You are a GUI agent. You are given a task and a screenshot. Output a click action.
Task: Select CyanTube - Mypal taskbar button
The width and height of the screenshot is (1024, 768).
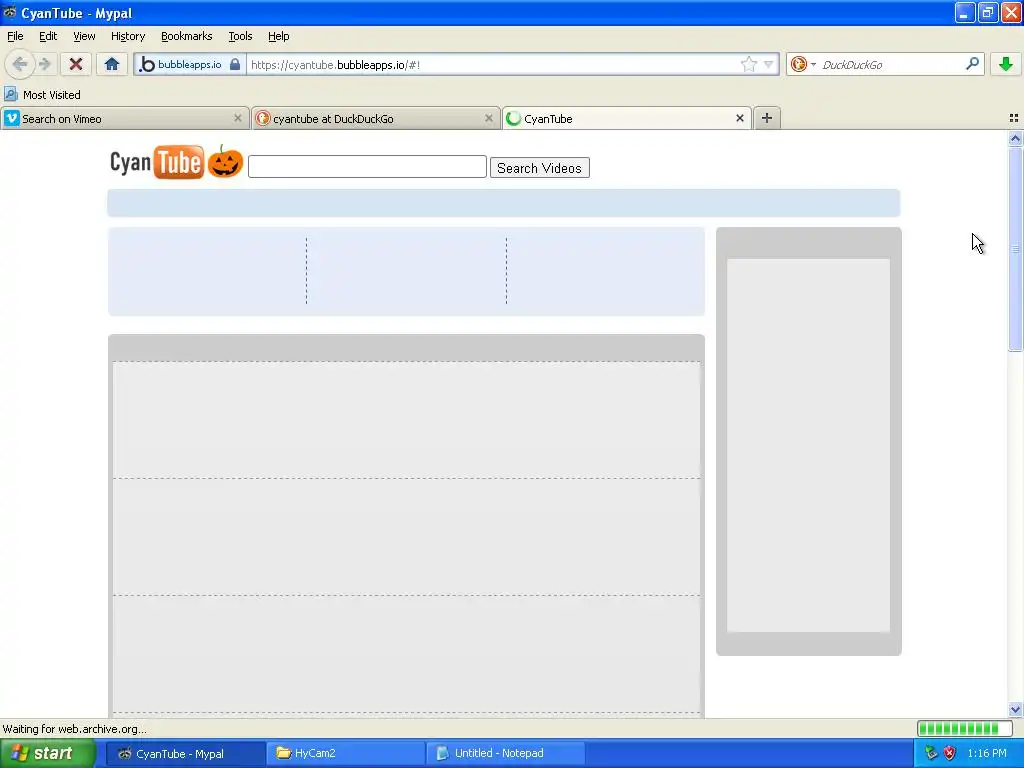pyautogui.click(x=184, y=753)
